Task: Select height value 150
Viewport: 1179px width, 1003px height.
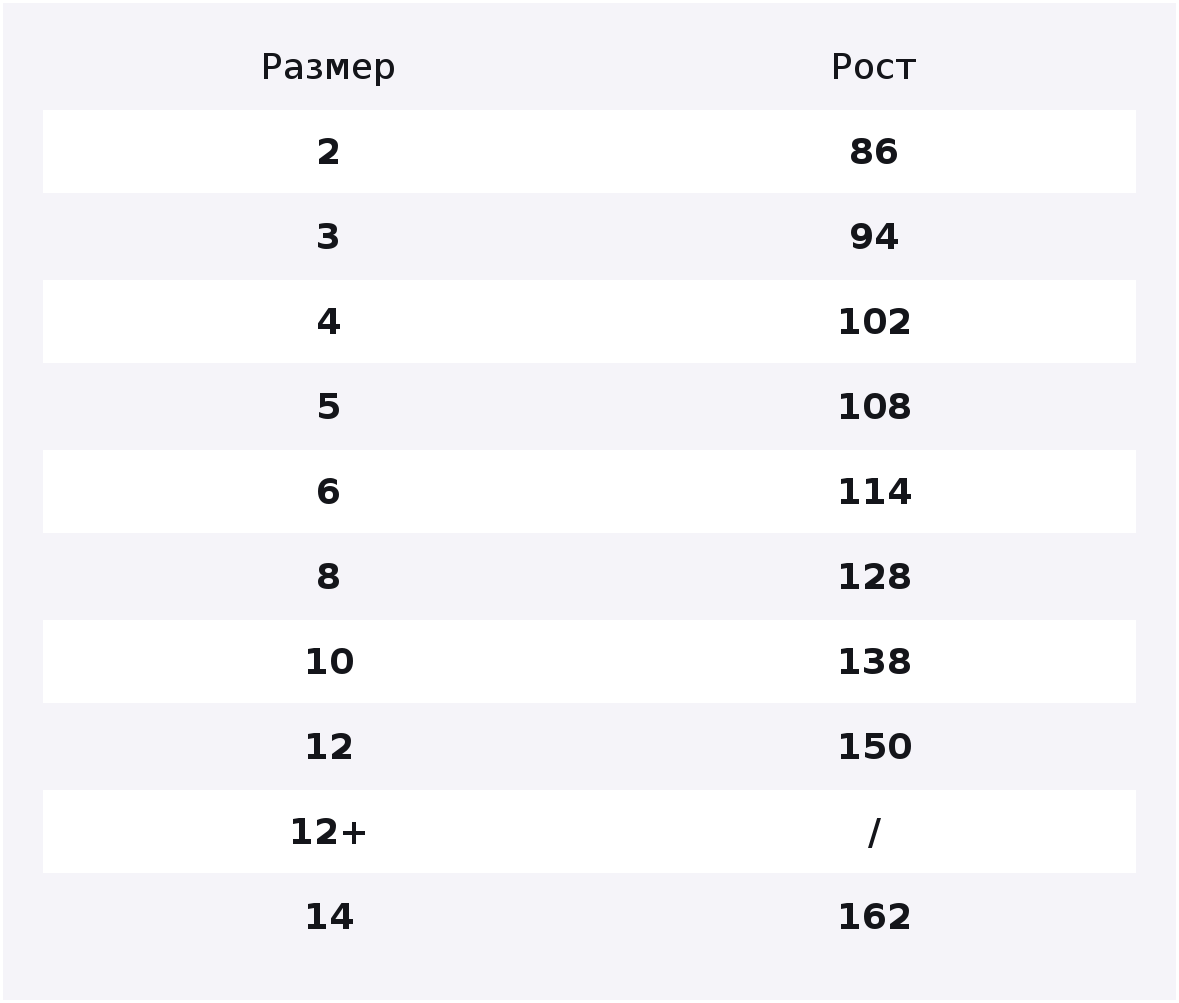Action: pyautogui.click(x=874, y=747)
